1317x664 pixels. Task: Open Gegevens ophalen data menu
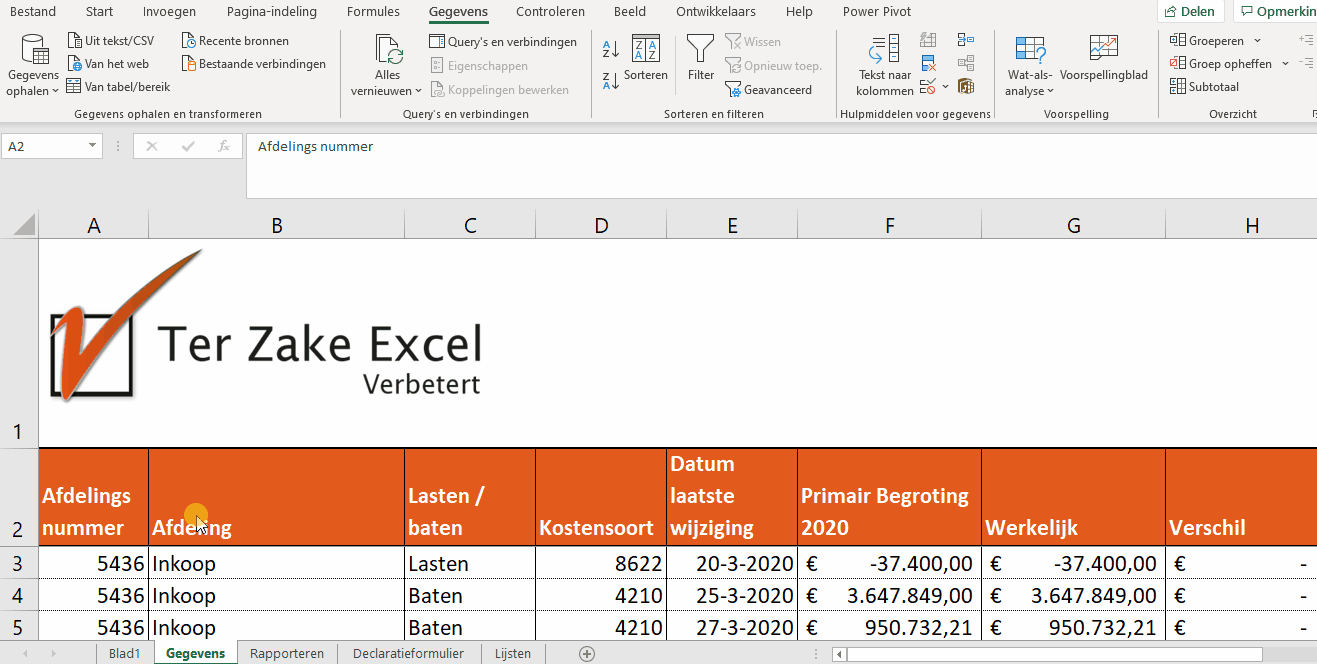[x=33, y=66]
